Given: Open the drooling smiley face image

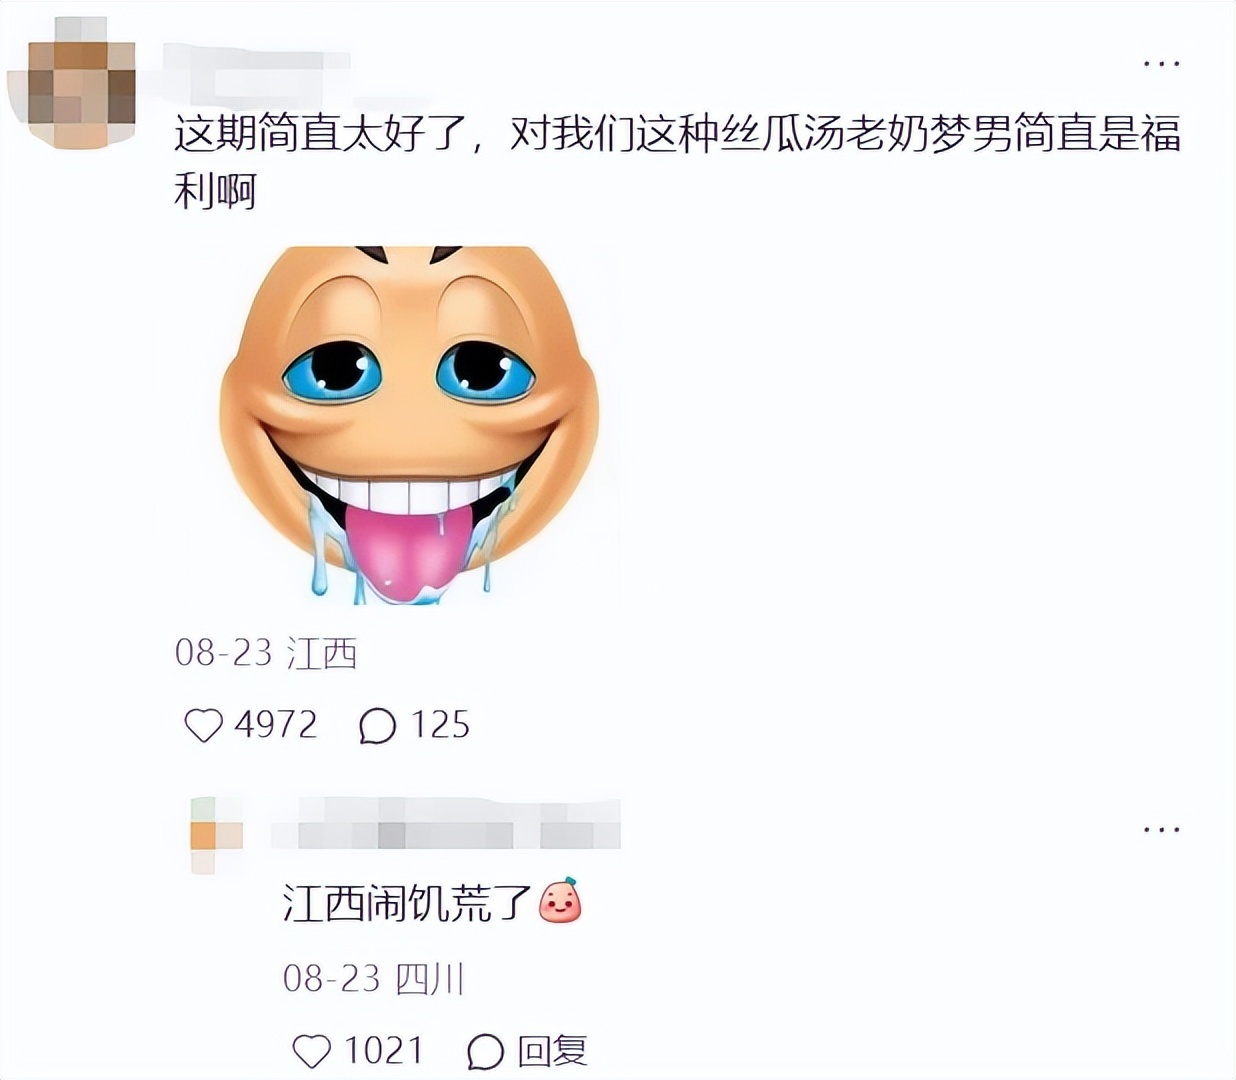Looking at the screenshot, I should point(410,425).
